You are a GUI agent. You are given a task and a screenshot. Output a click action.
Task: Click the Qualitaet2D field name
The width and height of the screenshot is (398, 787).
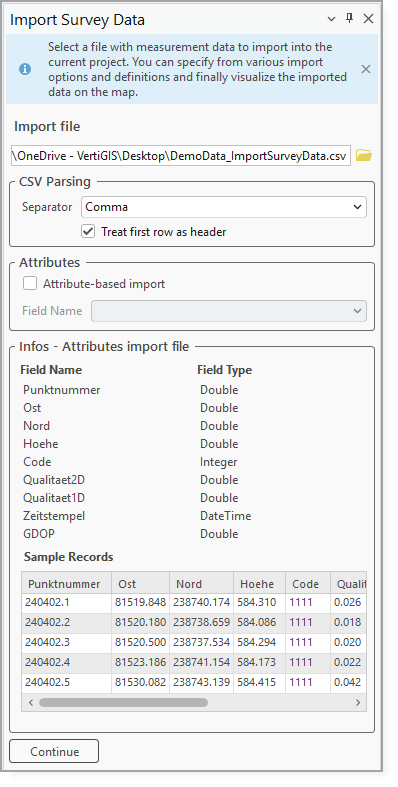54,480
